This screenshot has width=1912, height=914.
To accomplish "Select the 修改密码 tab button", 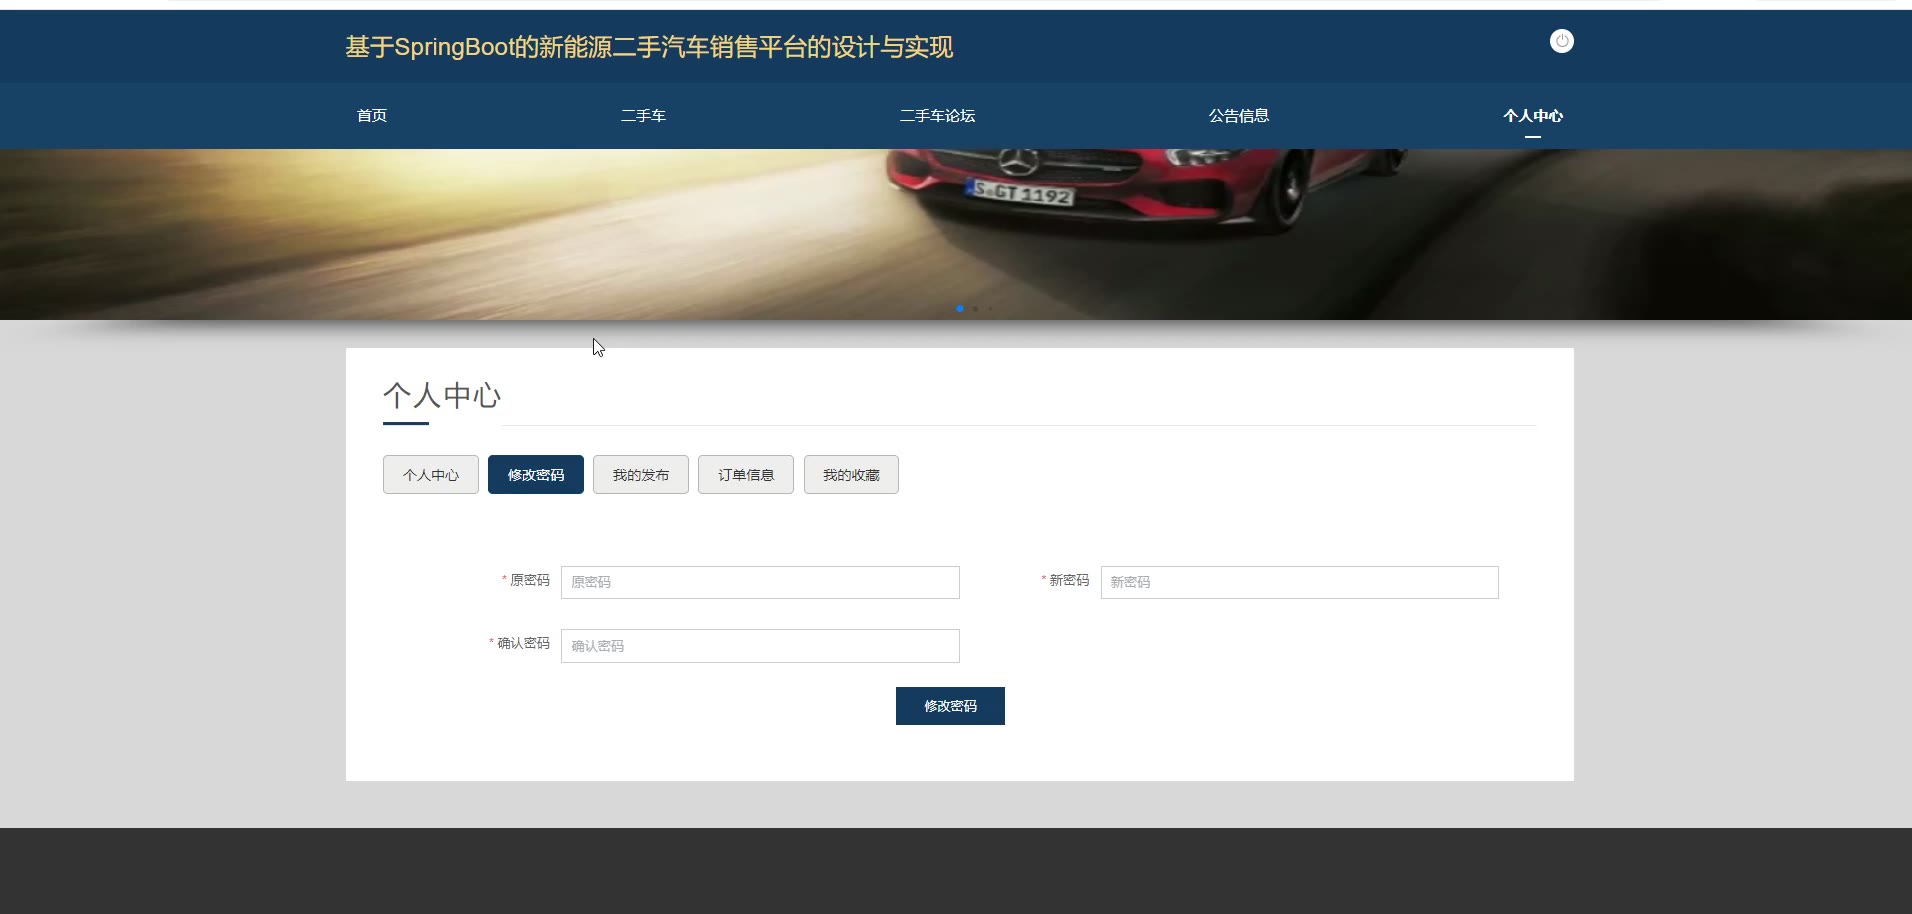I will coord(536,475).
